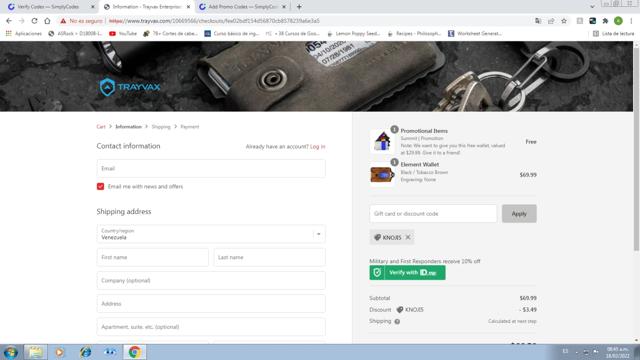Bookmark this page with the star icon
Screen dimensions: 640x360
pyautogui.click(x=564, y=21)
